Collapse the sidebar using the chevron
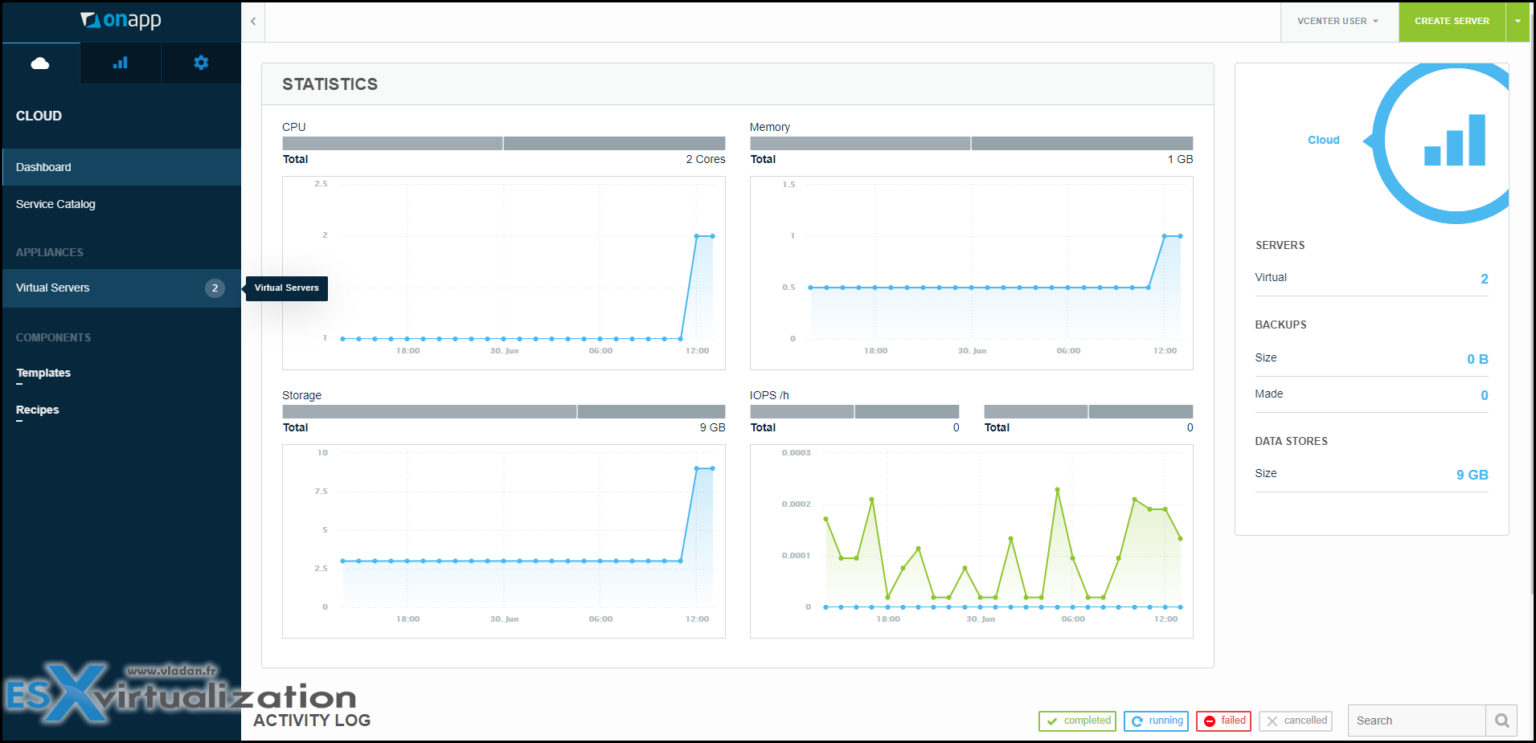The width and height of the screenshot is (1536, 743). (252, 20)
